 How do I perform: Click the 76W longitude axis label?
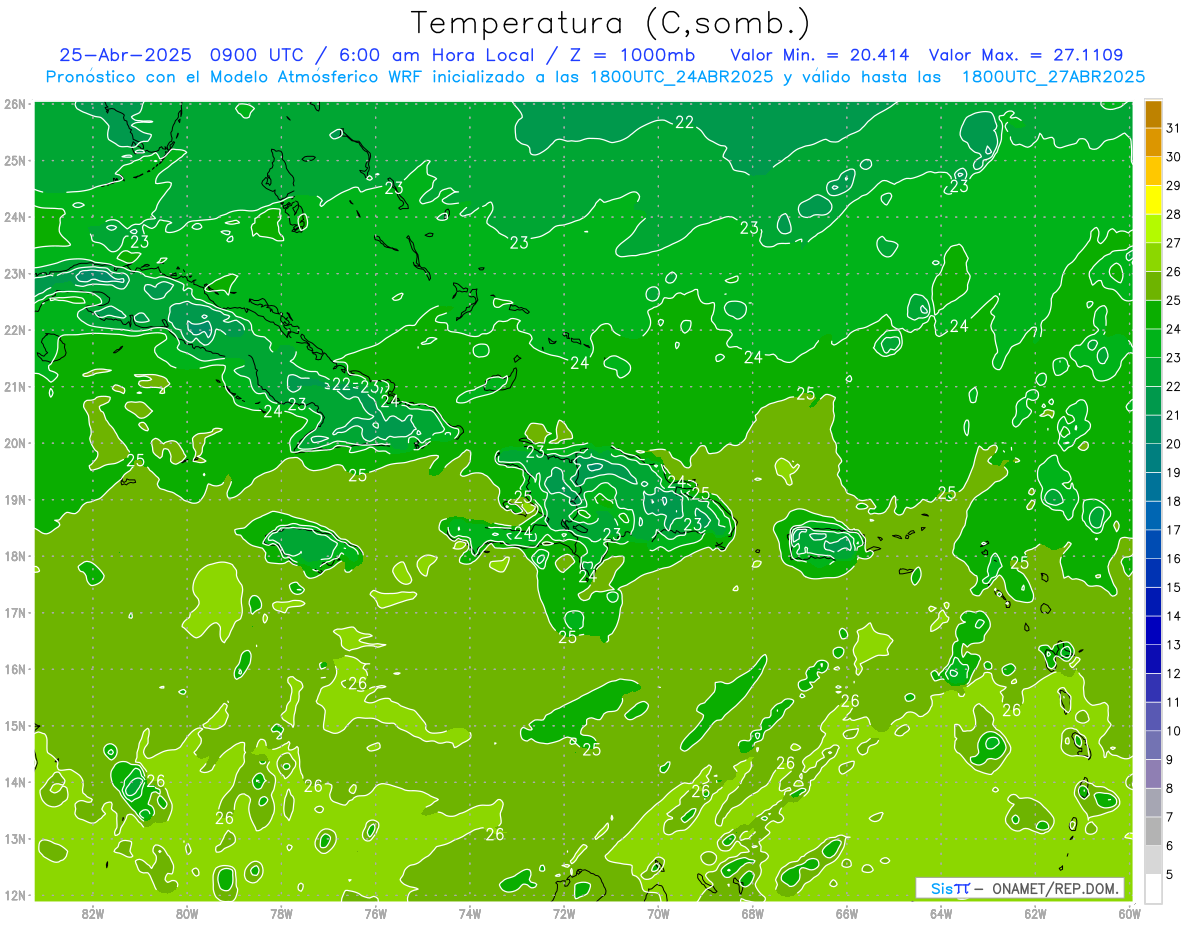point(375,913)
